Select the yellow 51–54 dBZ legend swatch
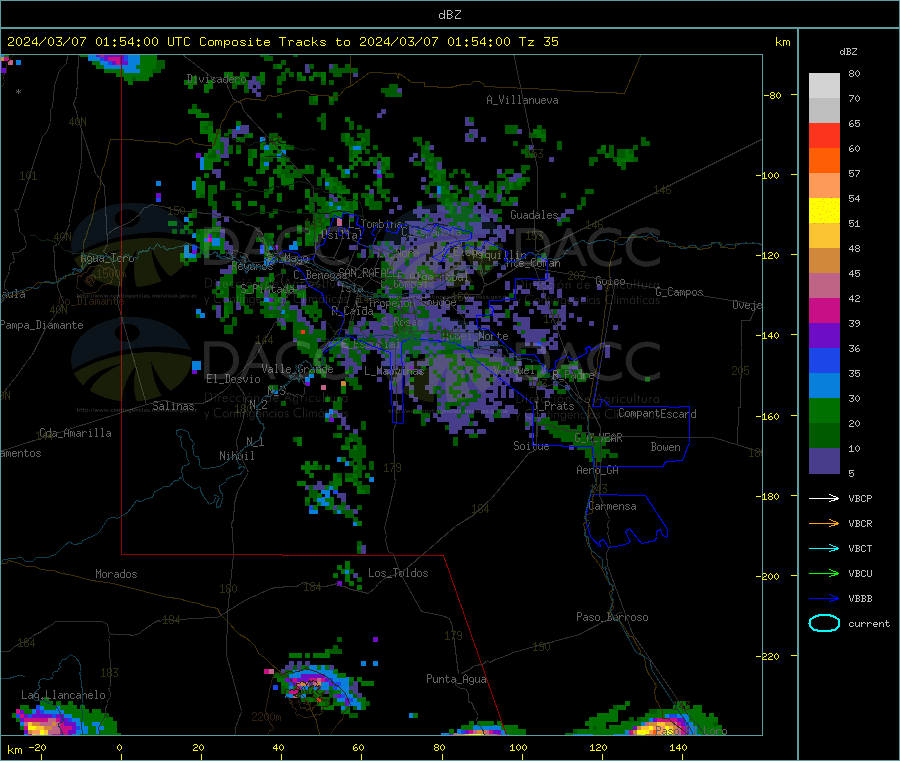 pyautogui.click(x=824, y=211)
